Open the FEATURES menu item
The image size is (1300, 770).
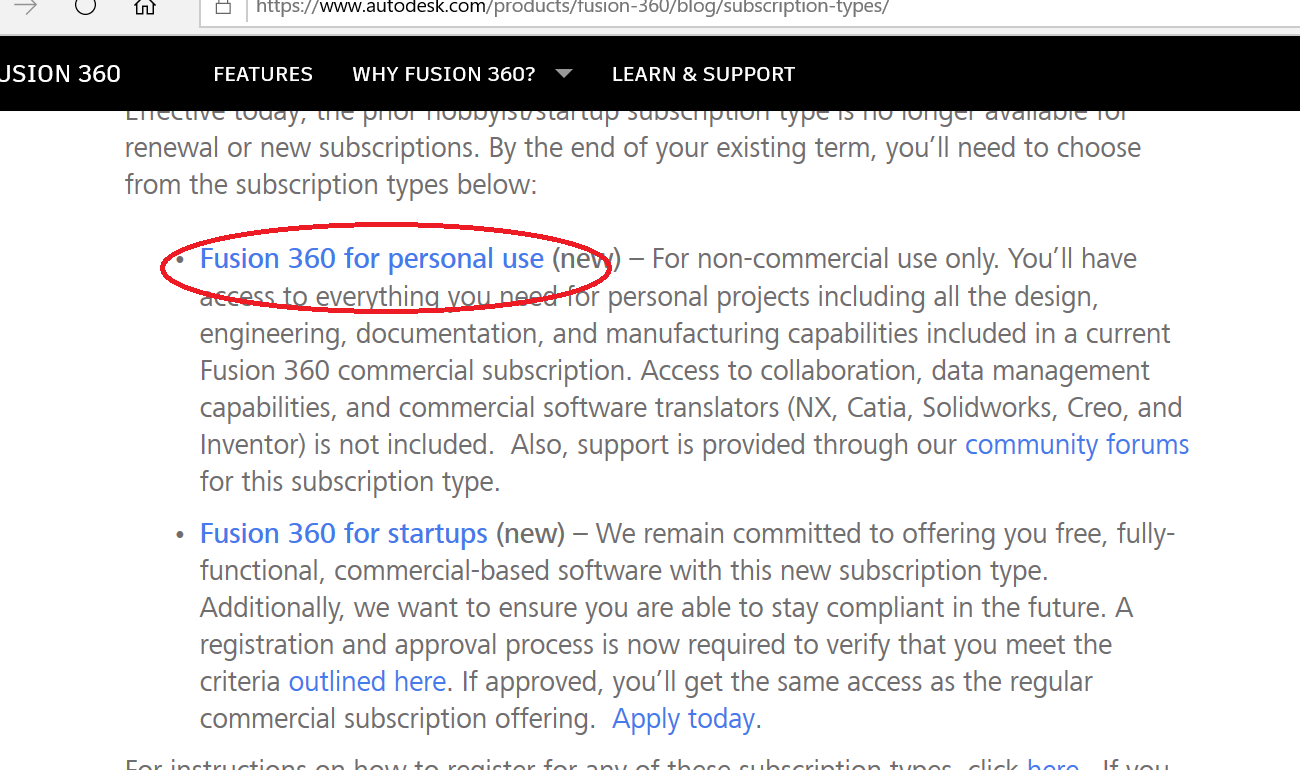263,74
